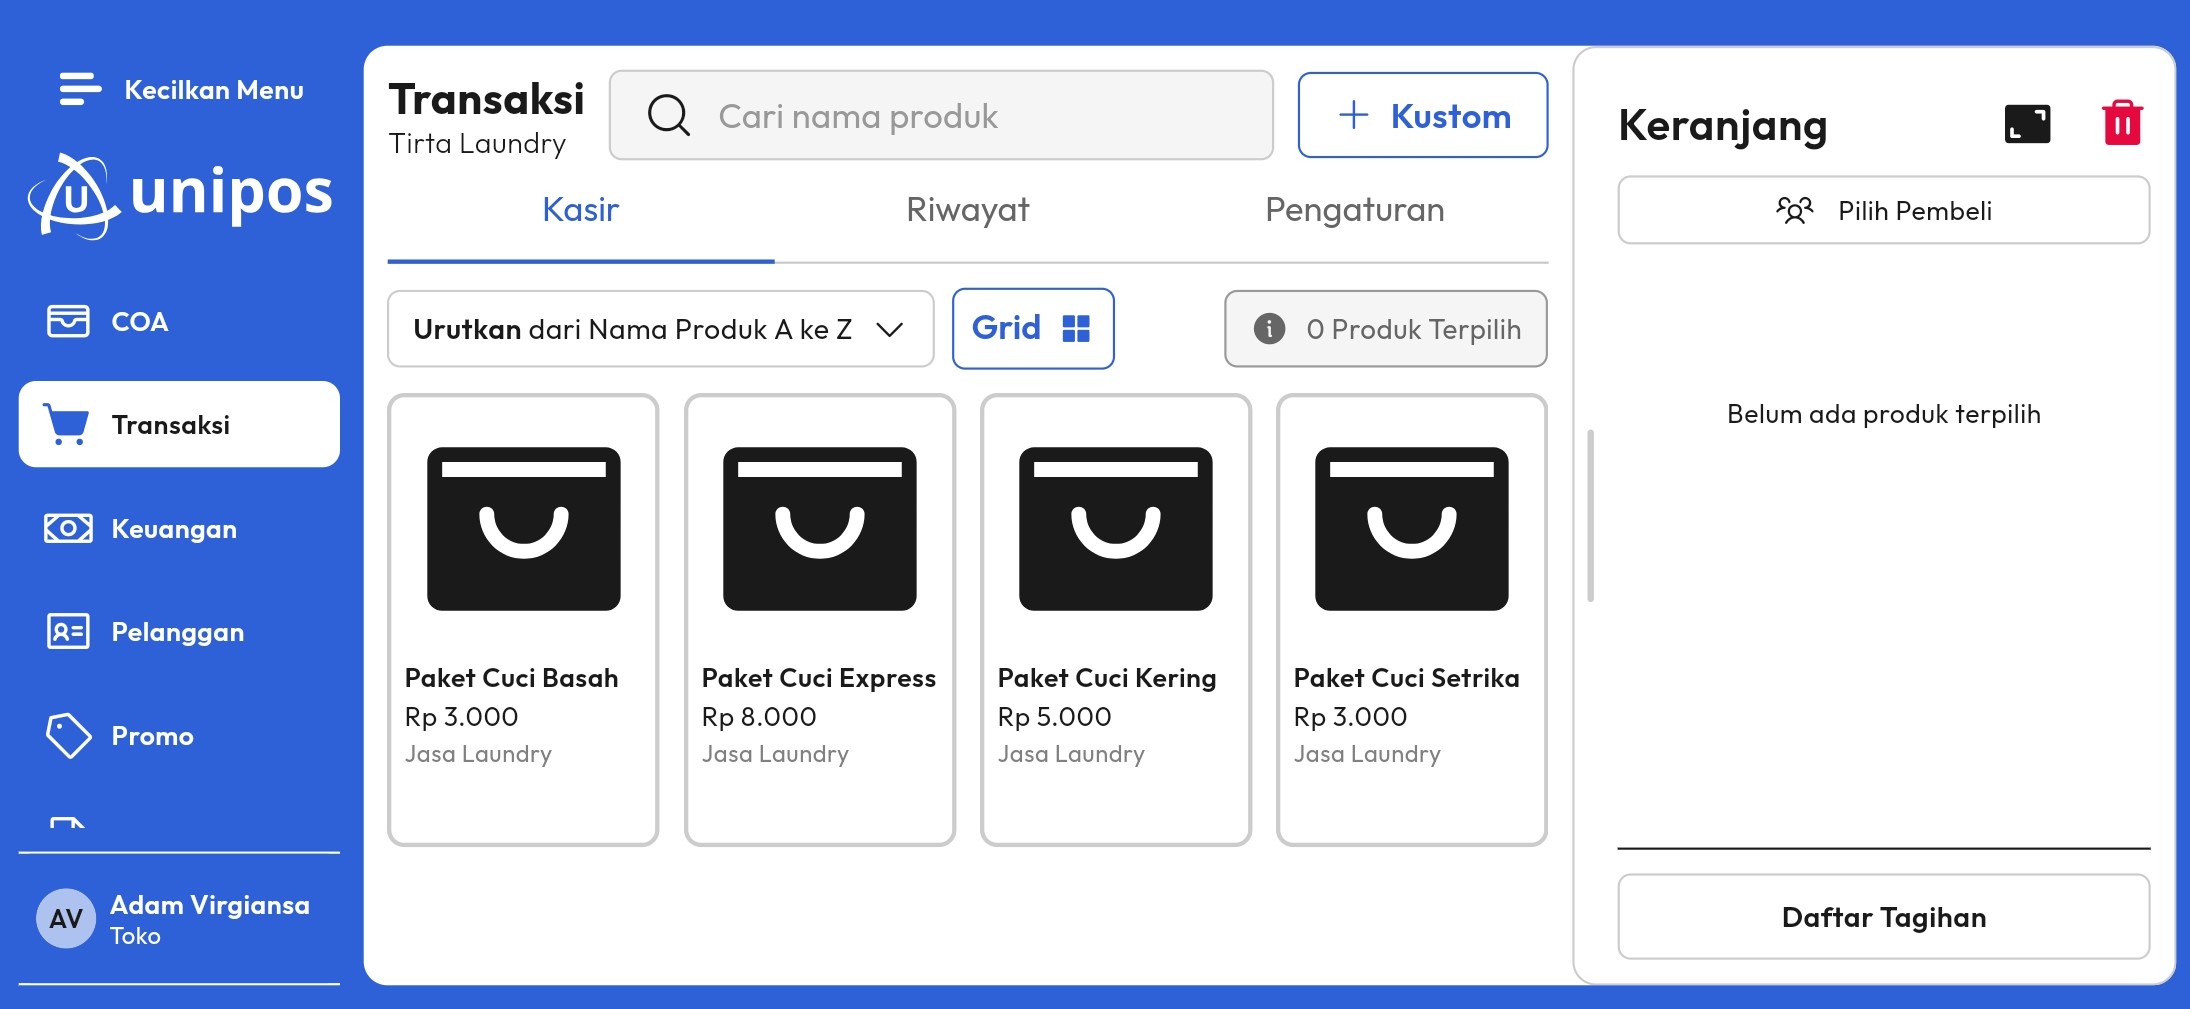The image size is (2190, 1009).
Task: Select the Transaksi cart icon
Action: 66,424
